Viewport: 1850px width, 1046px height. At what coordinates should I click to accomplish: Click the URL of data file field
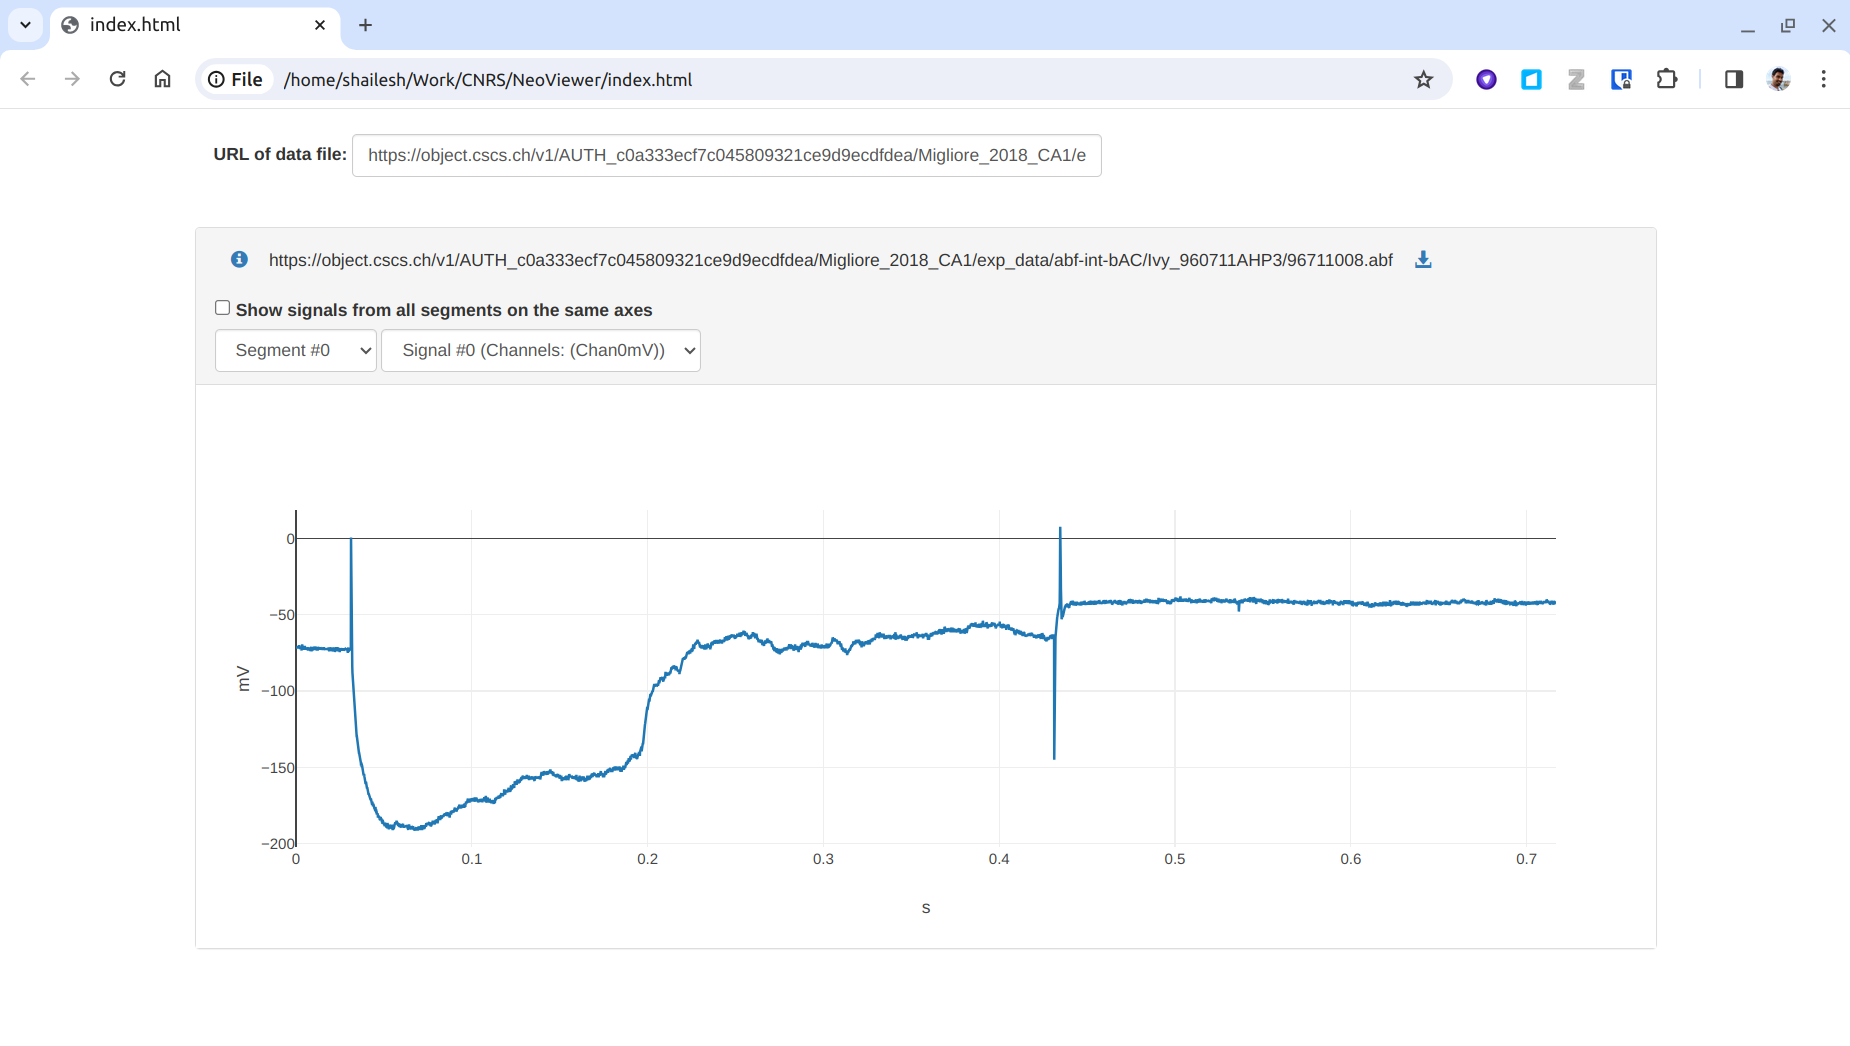point(726,156)
